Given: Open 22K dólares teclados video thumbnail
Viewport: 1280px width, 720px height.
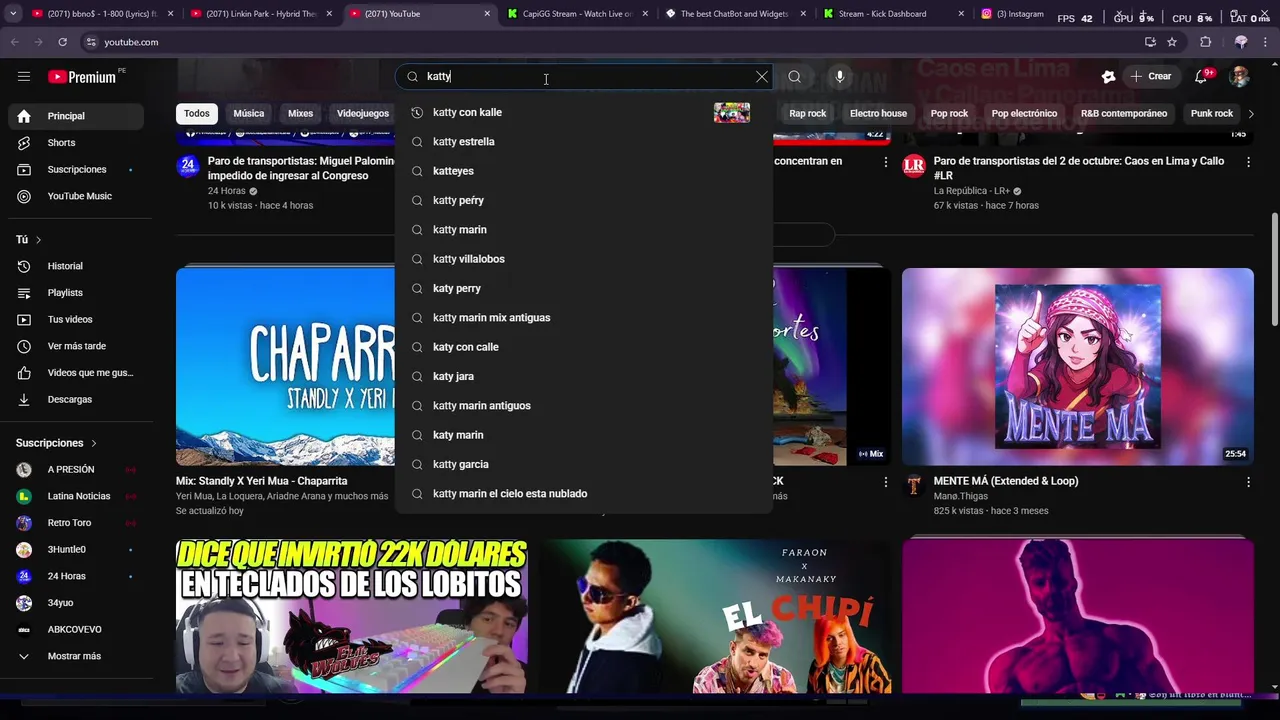Looking at the screenshot, I should [352, 616].
